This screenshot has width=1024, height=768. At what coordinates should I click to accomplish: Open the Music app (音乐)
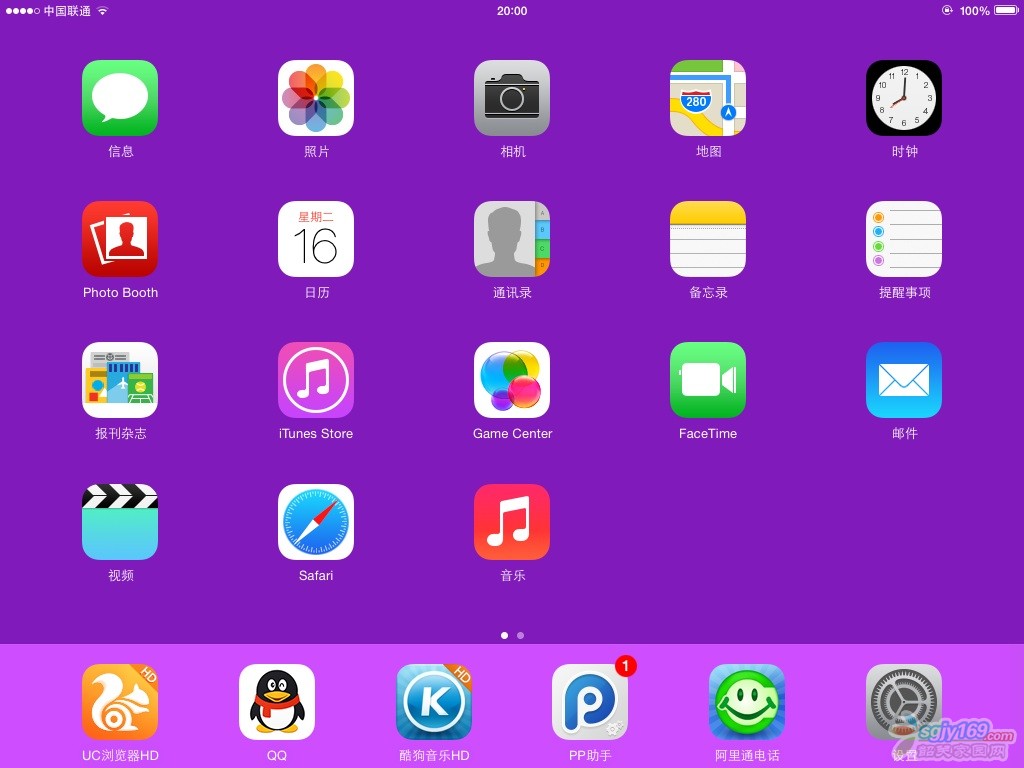point(512,522)
